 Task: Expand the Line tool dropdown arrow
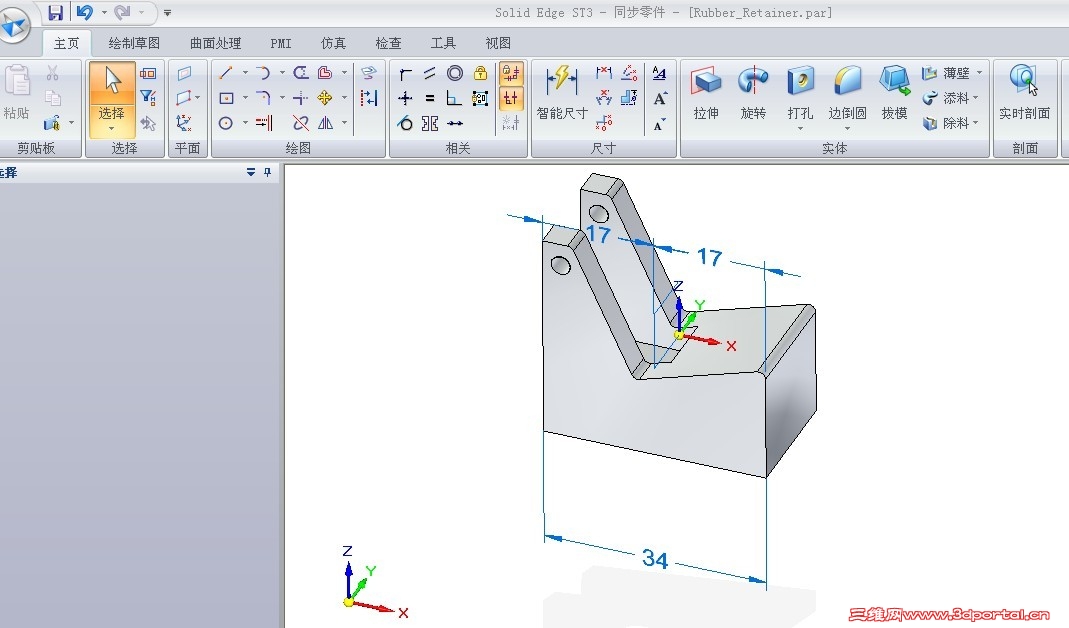[245, 72]
